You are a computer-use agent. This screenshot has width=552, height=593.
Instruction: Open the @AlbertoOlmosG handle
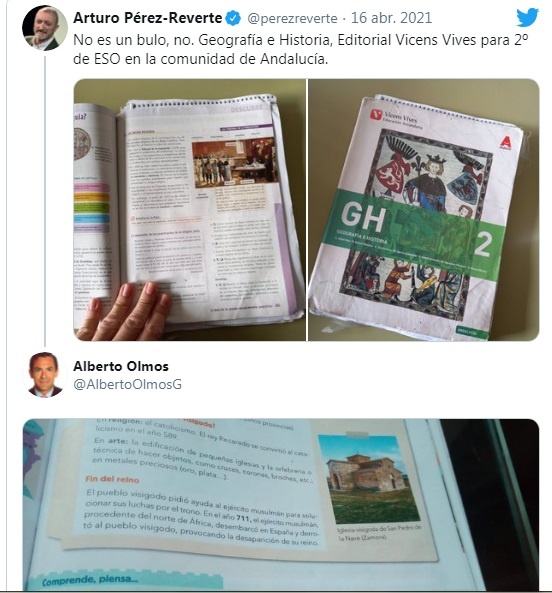[127, 384]
